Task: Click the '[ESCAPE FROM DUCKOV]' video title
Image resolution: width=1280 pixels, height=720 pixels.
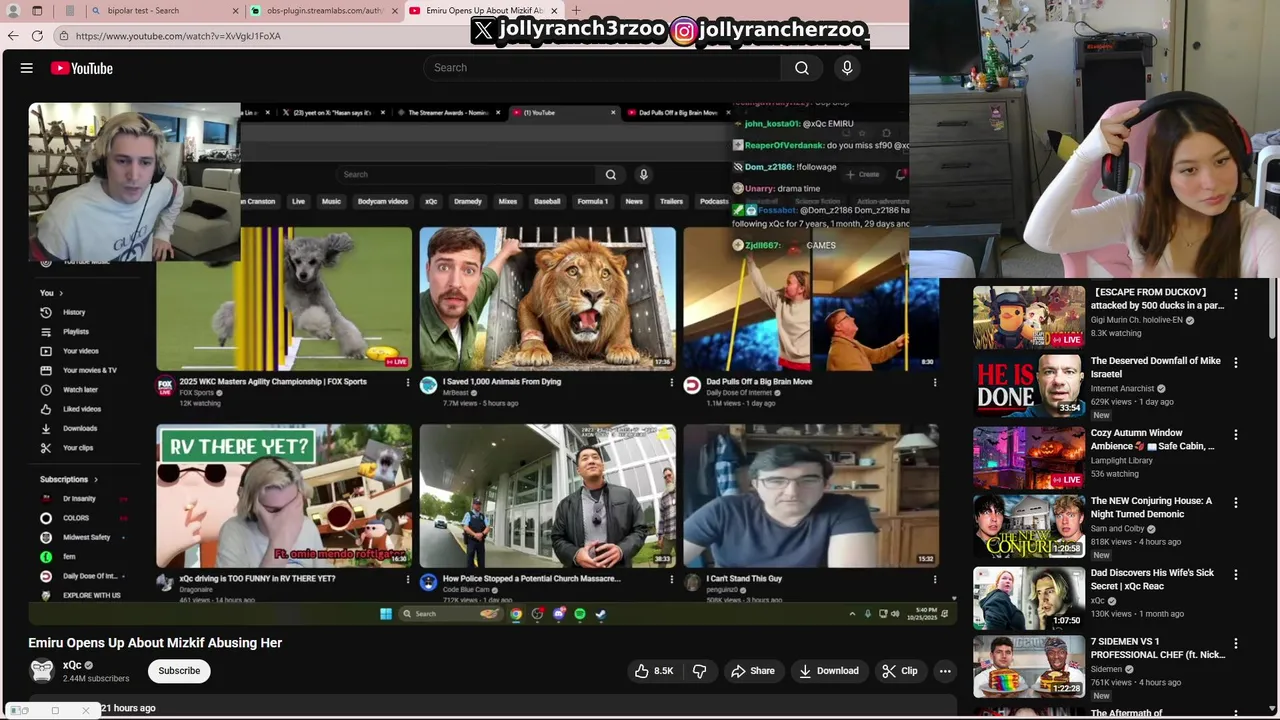Action: tap(1157, 299)
